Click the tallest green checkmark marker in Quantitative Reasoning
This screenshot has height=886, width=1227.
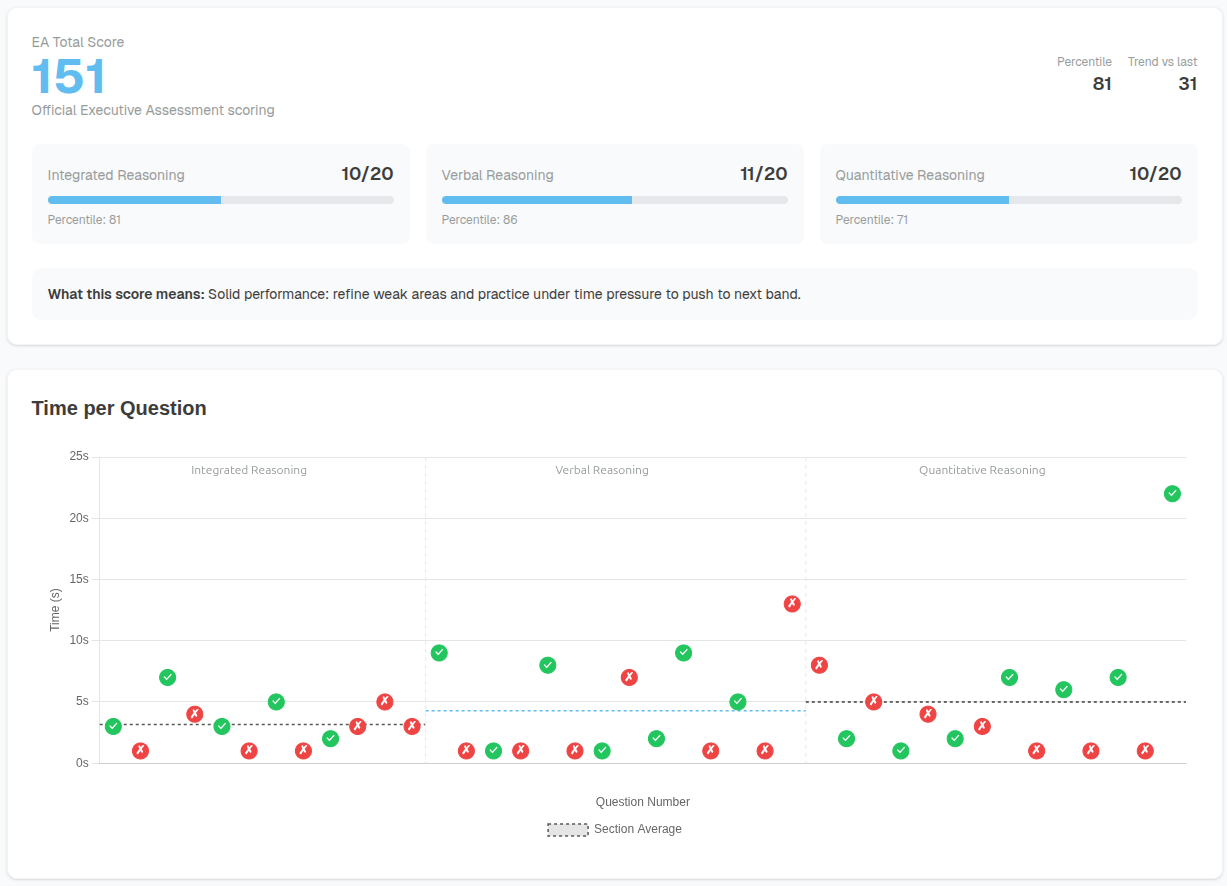(1172, 493)
